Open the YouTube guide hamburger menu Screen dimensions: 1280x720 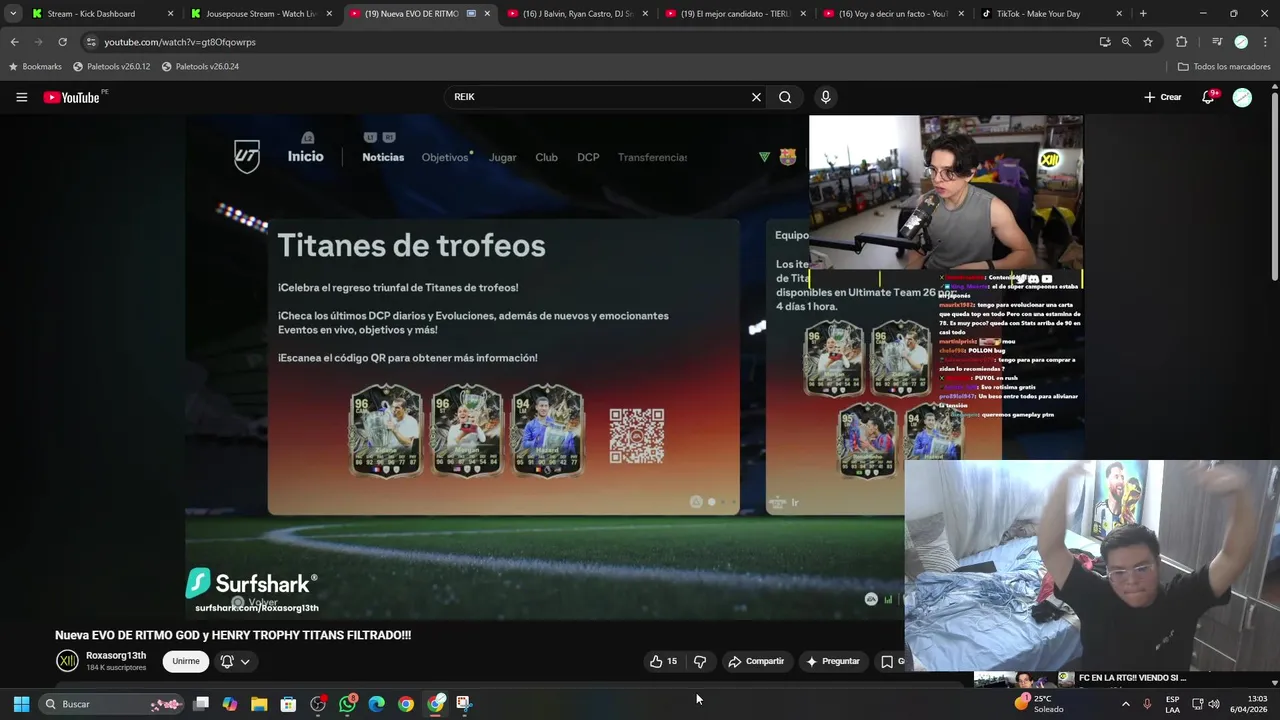click(x=21, y=97)
